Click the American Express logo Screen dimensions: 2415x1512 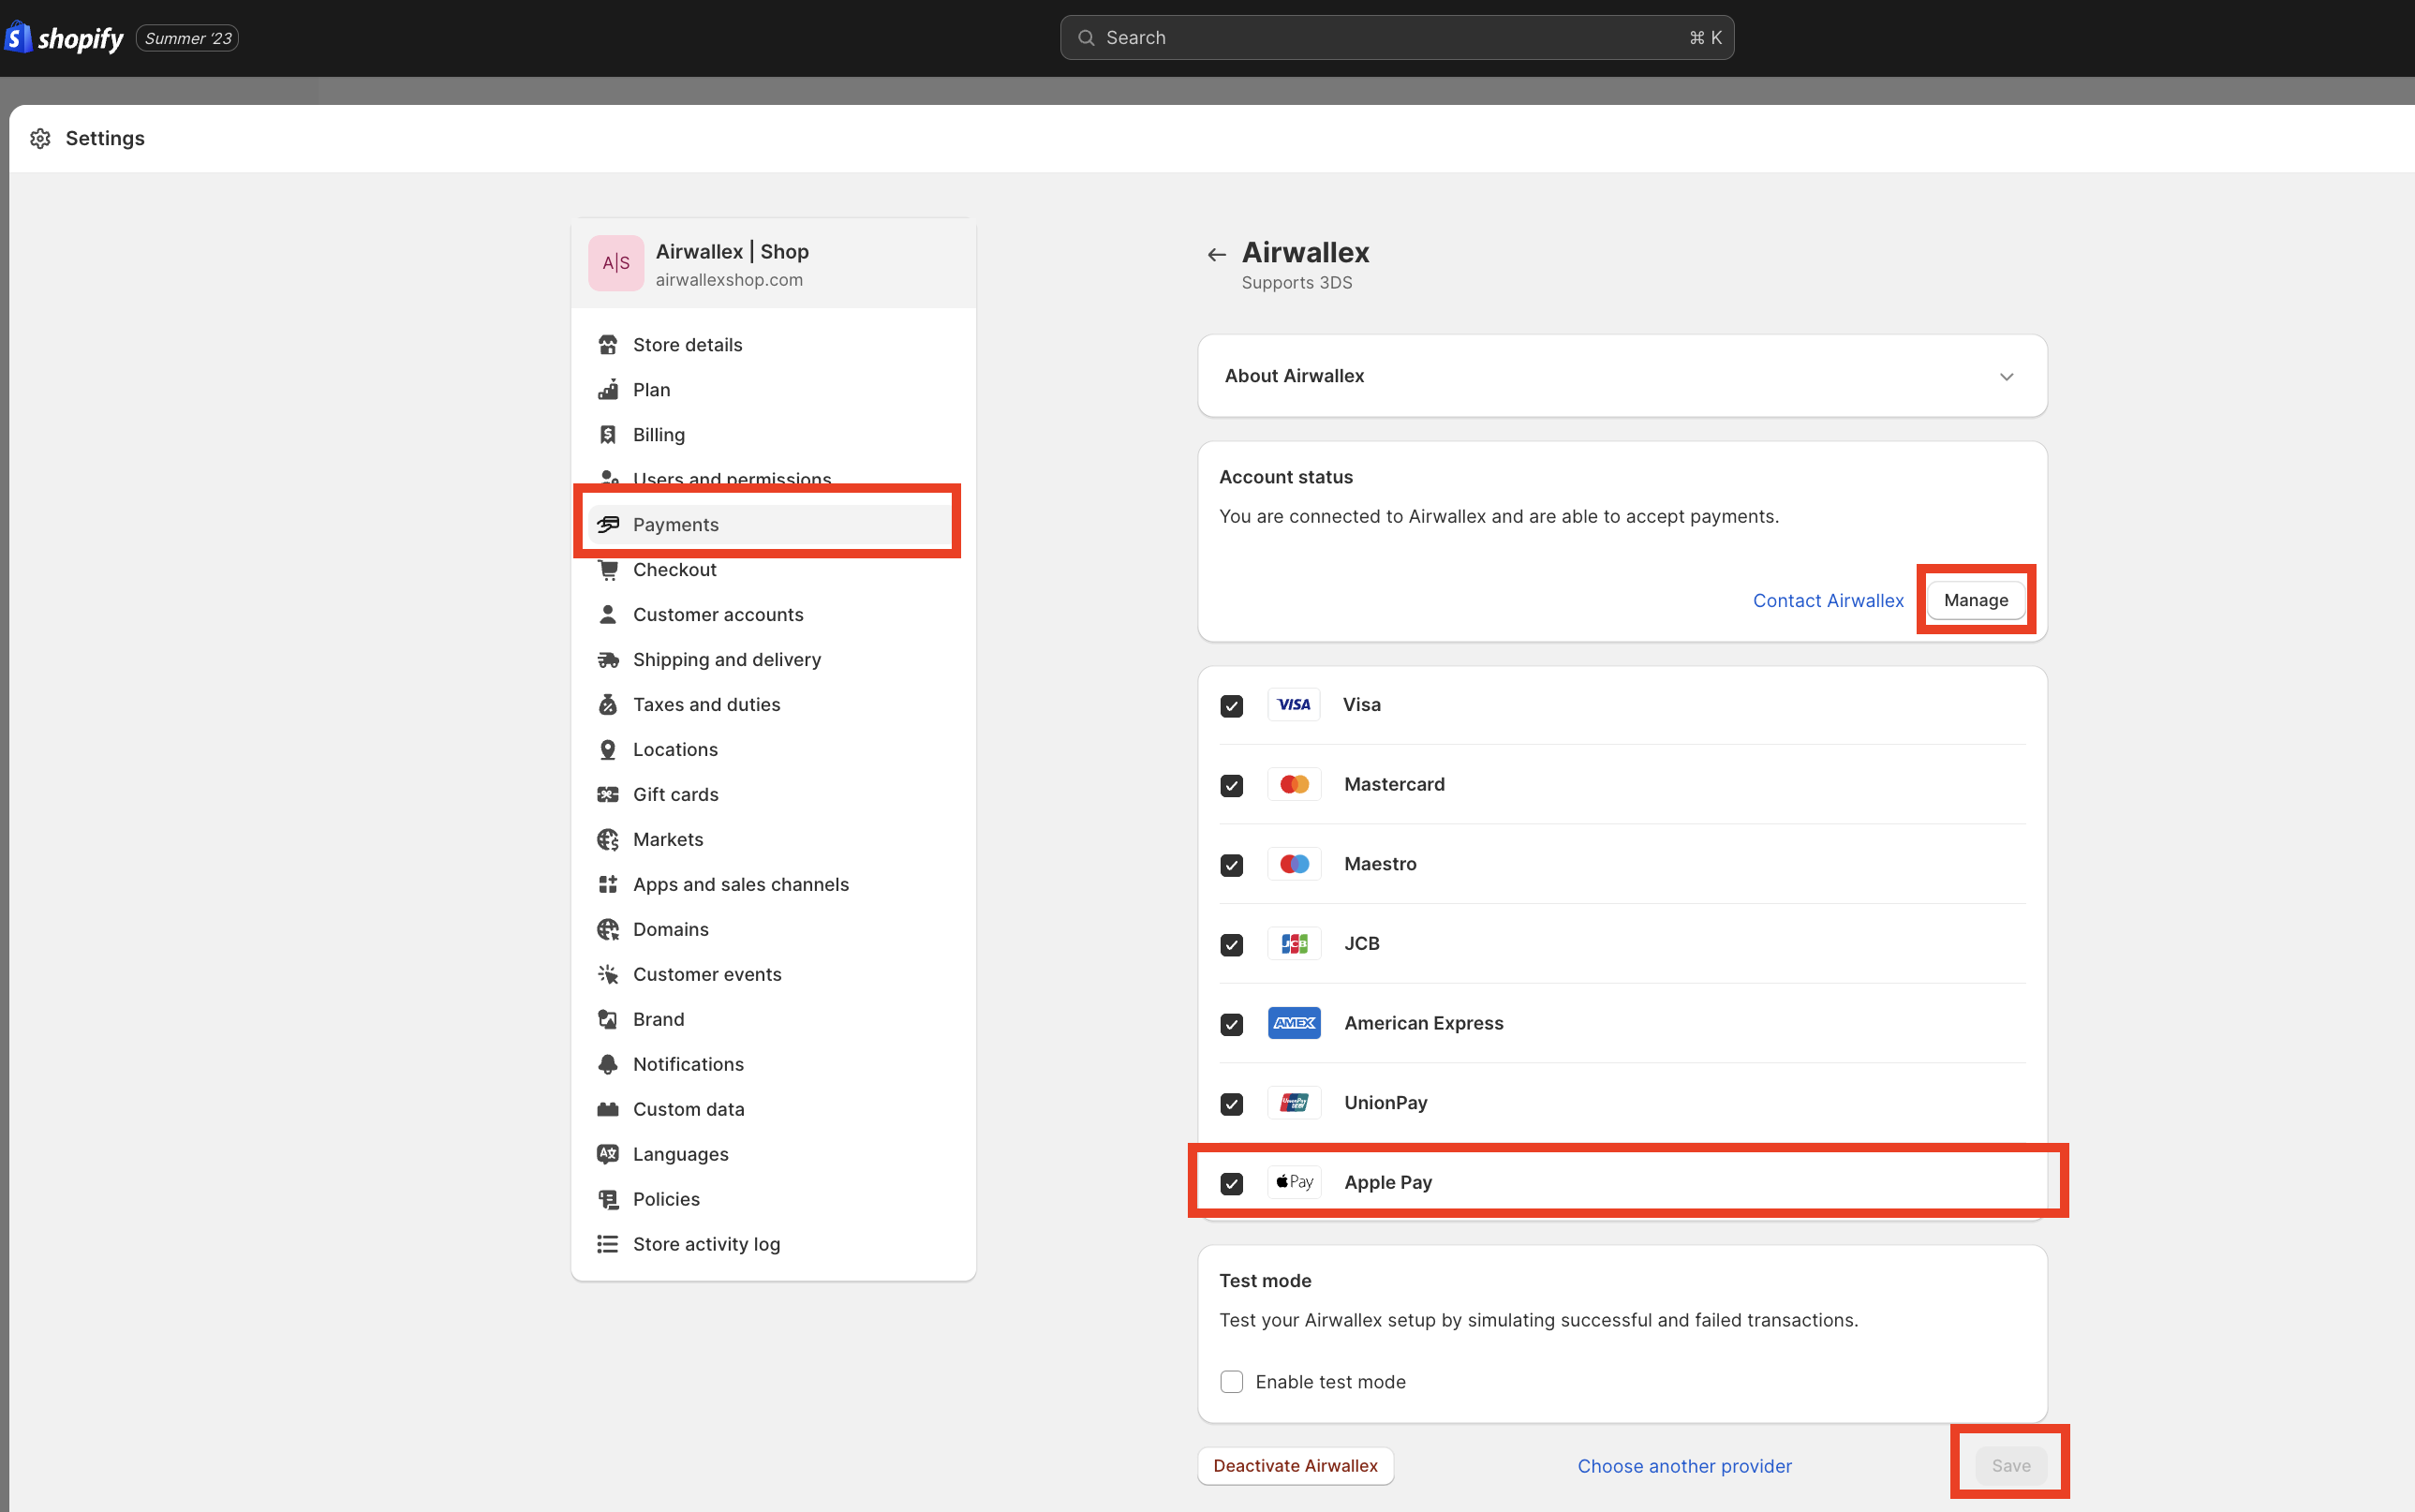tap(1294, 1023)
